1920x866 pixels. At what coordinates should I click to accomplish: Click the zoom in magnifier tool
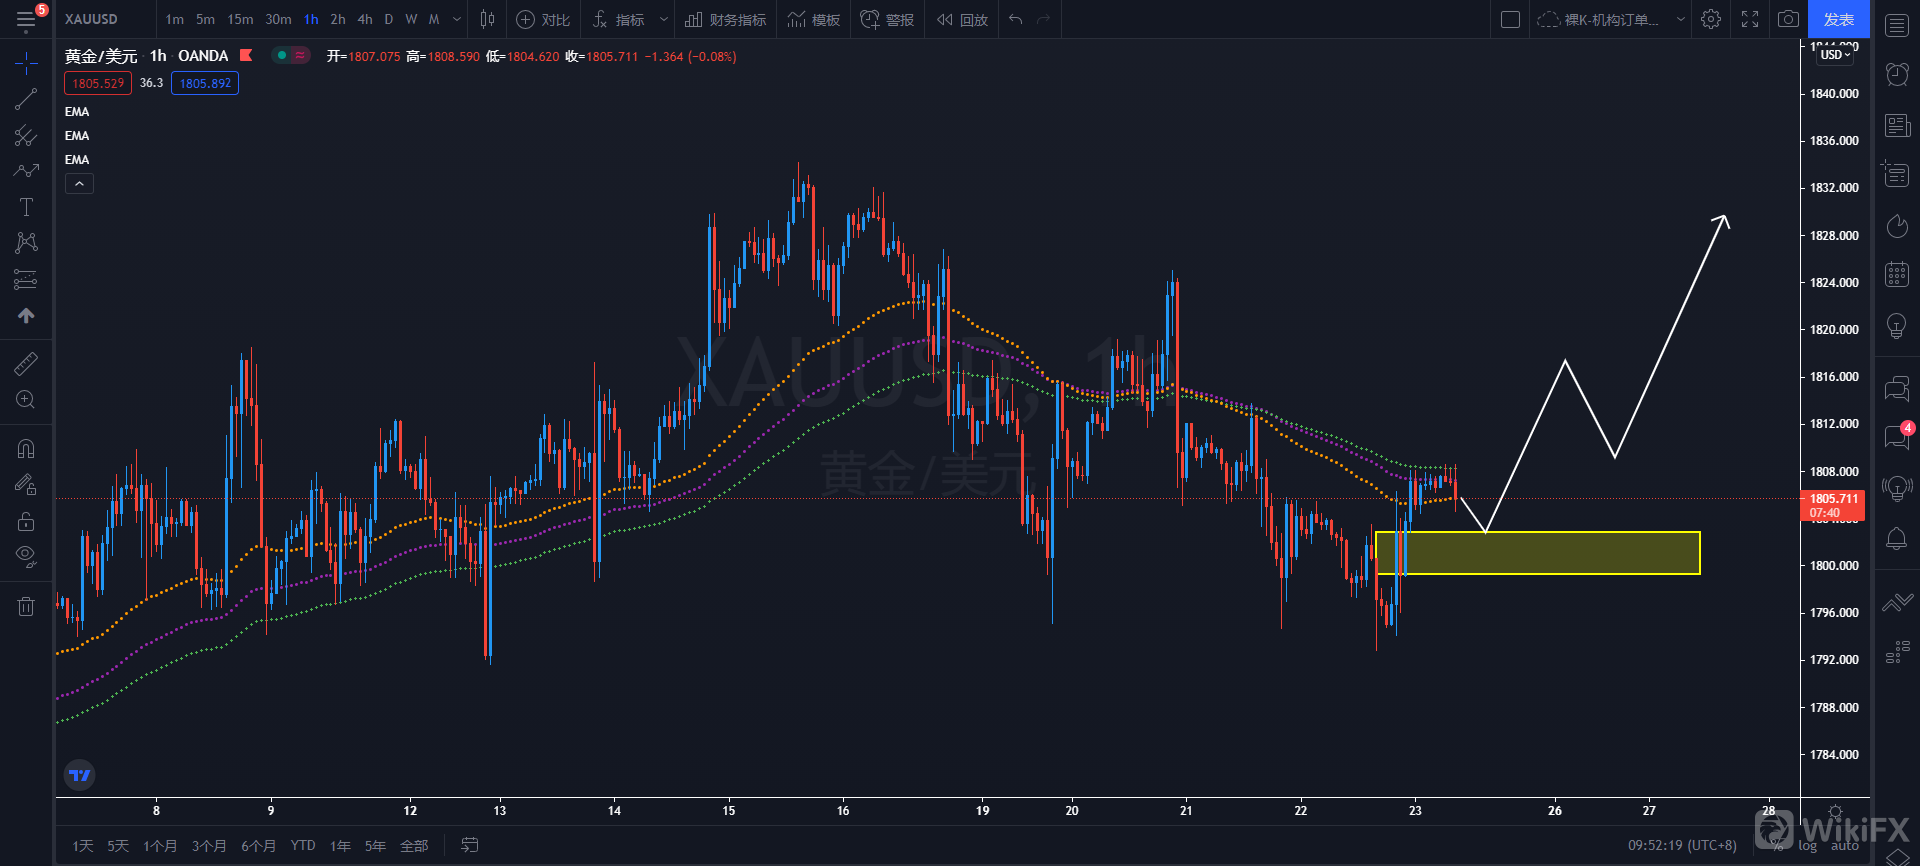pyautogui.click(x=26, y=400)
